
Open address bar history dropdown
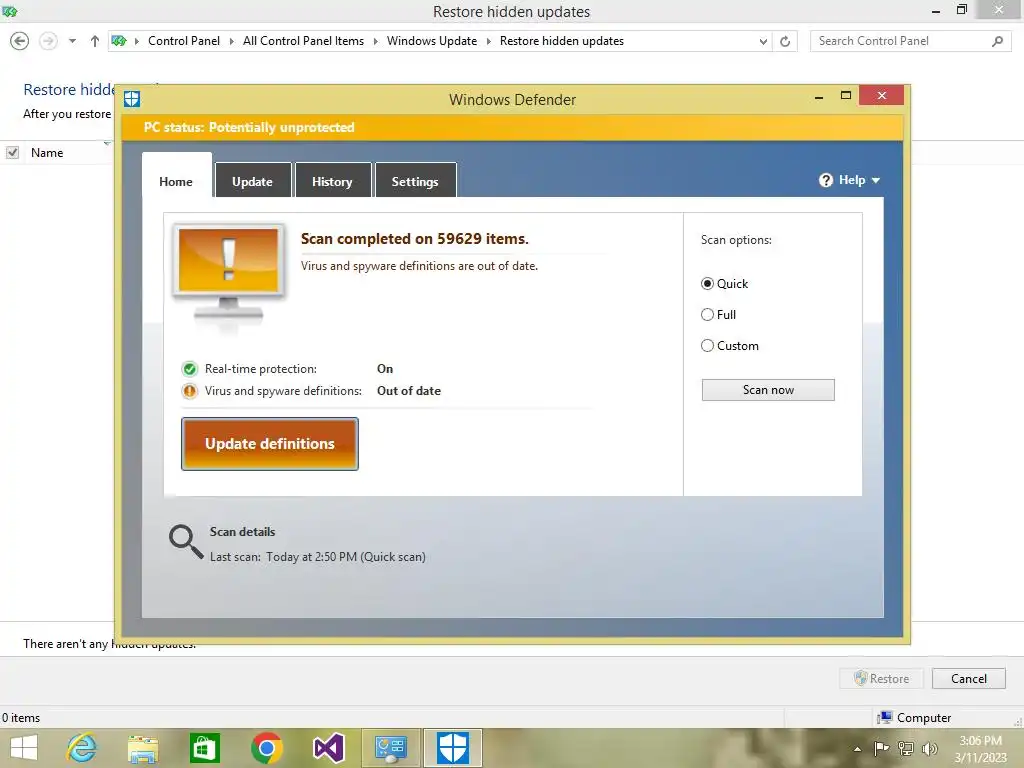pos(763,41)
